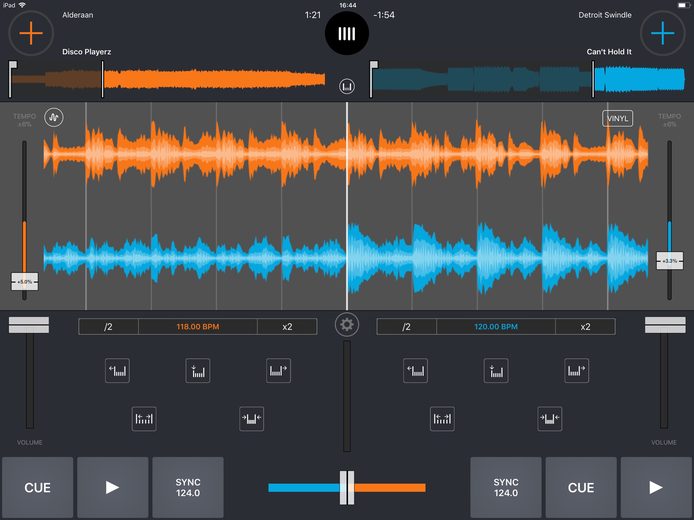Double the right deck BPM with x2
This screenshot has height=520, width=694.
tap(585, 327)
